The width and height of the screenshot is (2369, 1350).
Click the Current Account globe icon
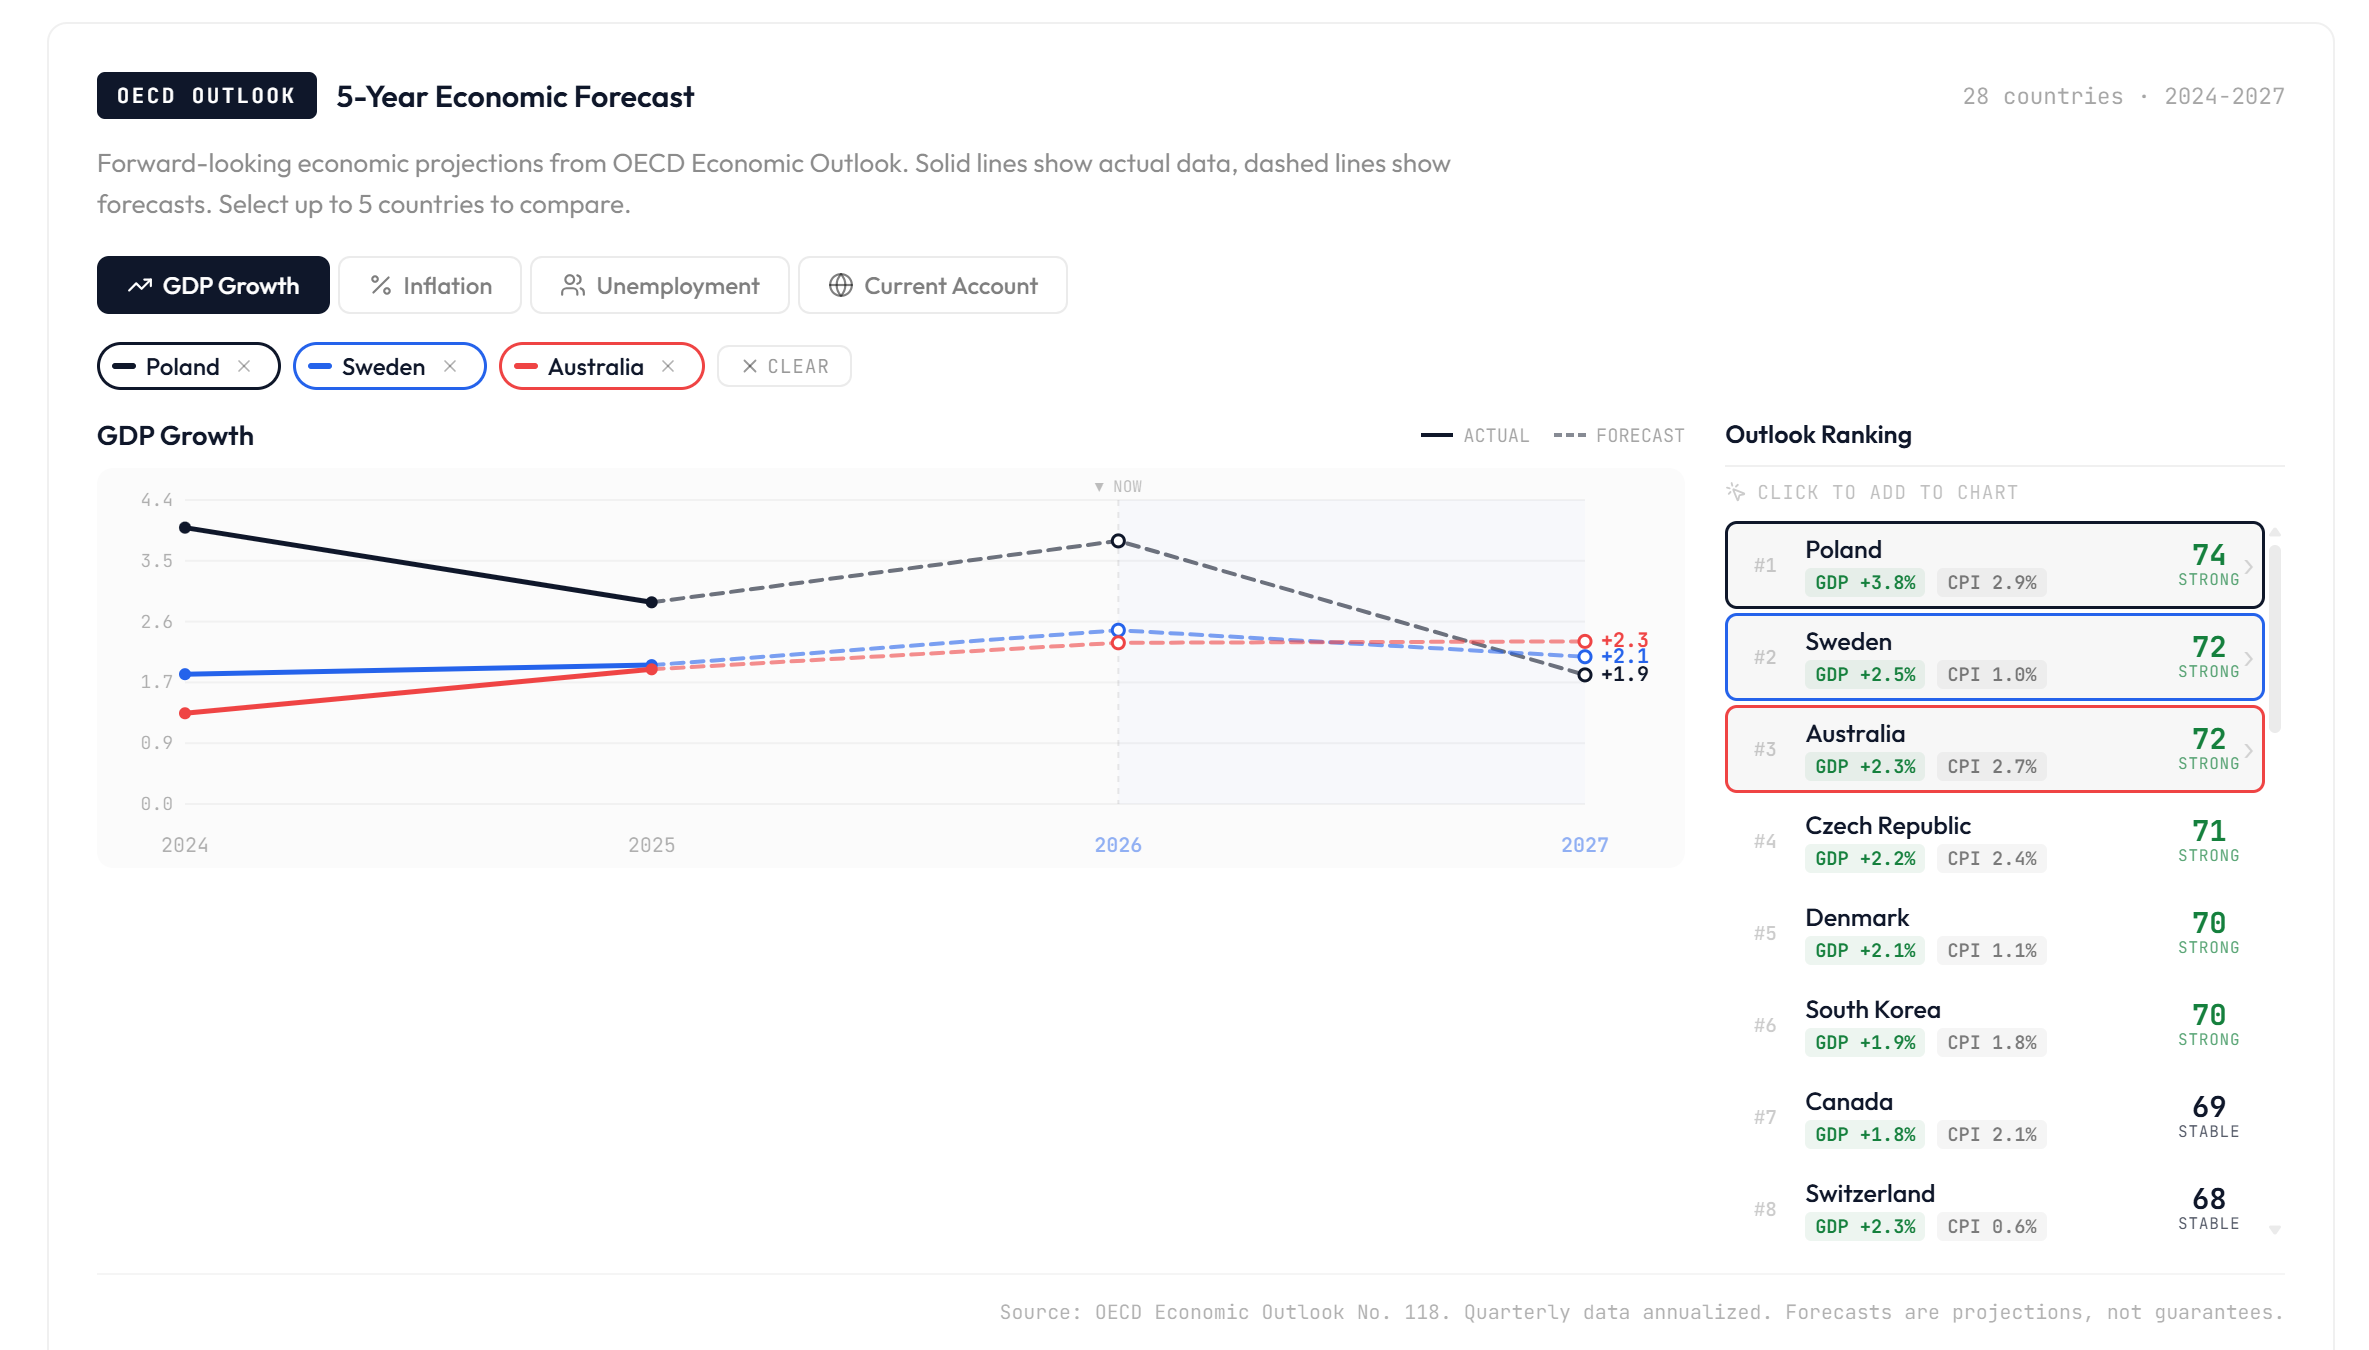point(840,286)
